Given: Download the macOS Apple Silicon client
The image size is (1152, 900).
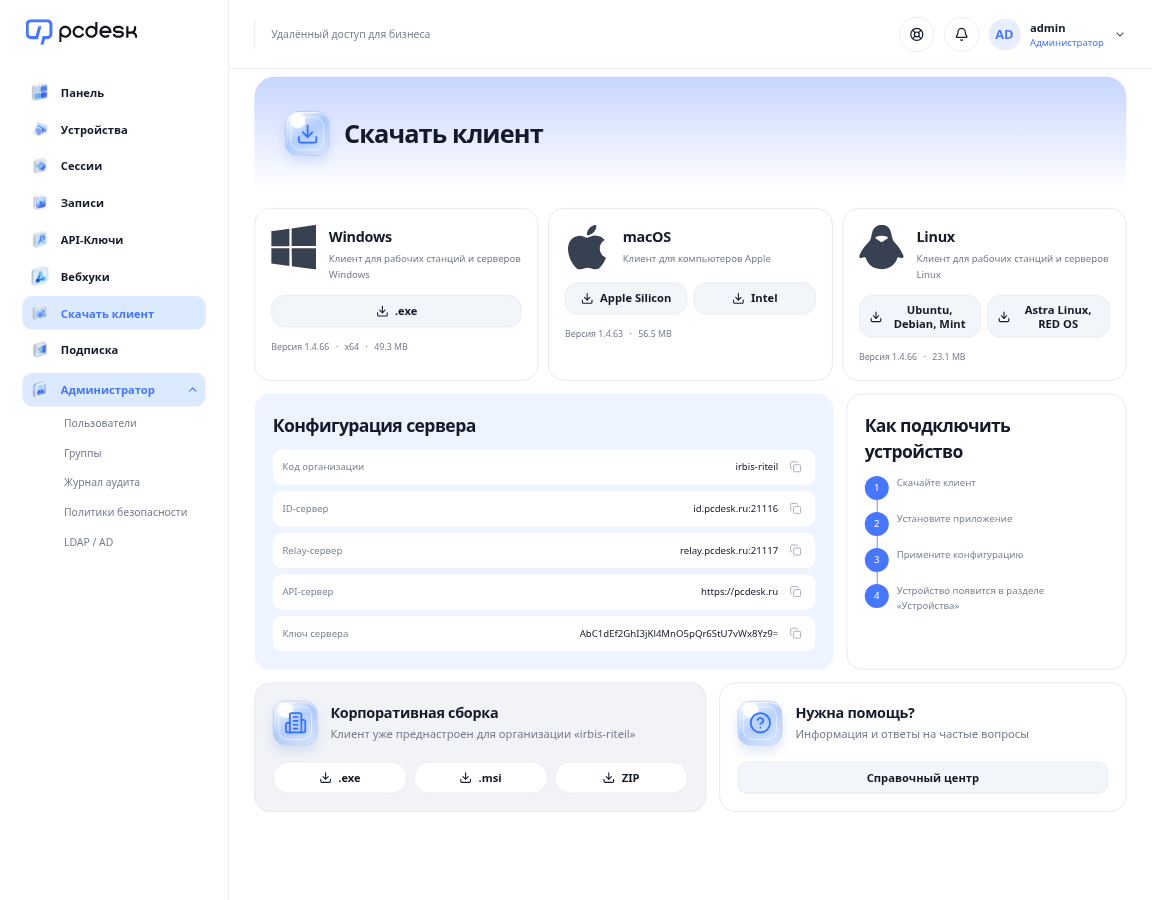Looking at the screenshot, I should [x=626, y=298].
